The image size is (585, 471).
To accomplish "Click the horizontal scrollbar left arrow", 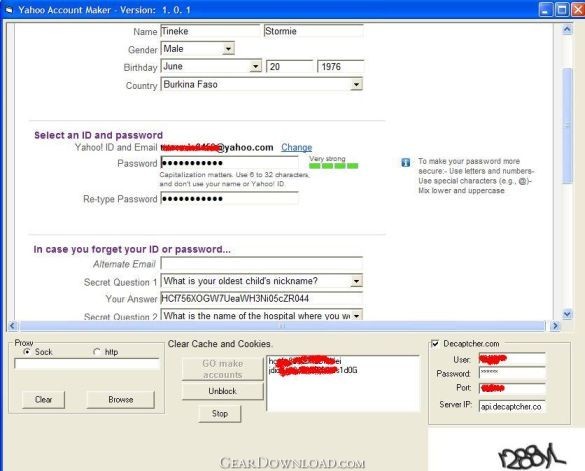I will [x=12, y=326].
